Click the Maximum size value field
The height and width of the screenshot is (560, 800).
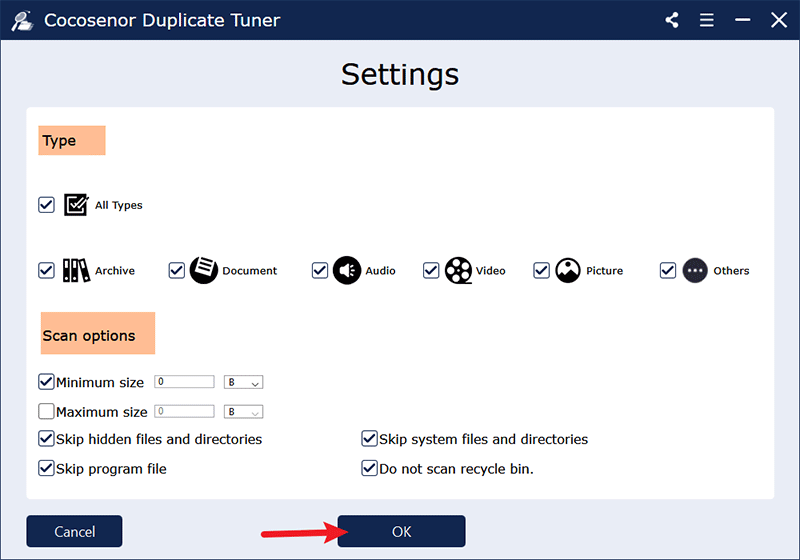pos(184,411)
